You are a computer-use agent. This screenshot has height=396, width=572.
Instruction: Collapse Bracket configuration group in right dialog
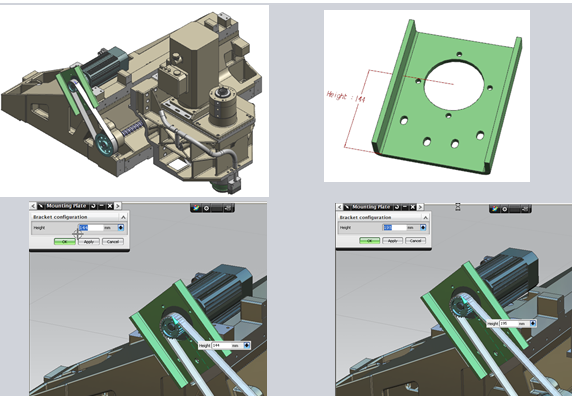click(x=425, y=217)
